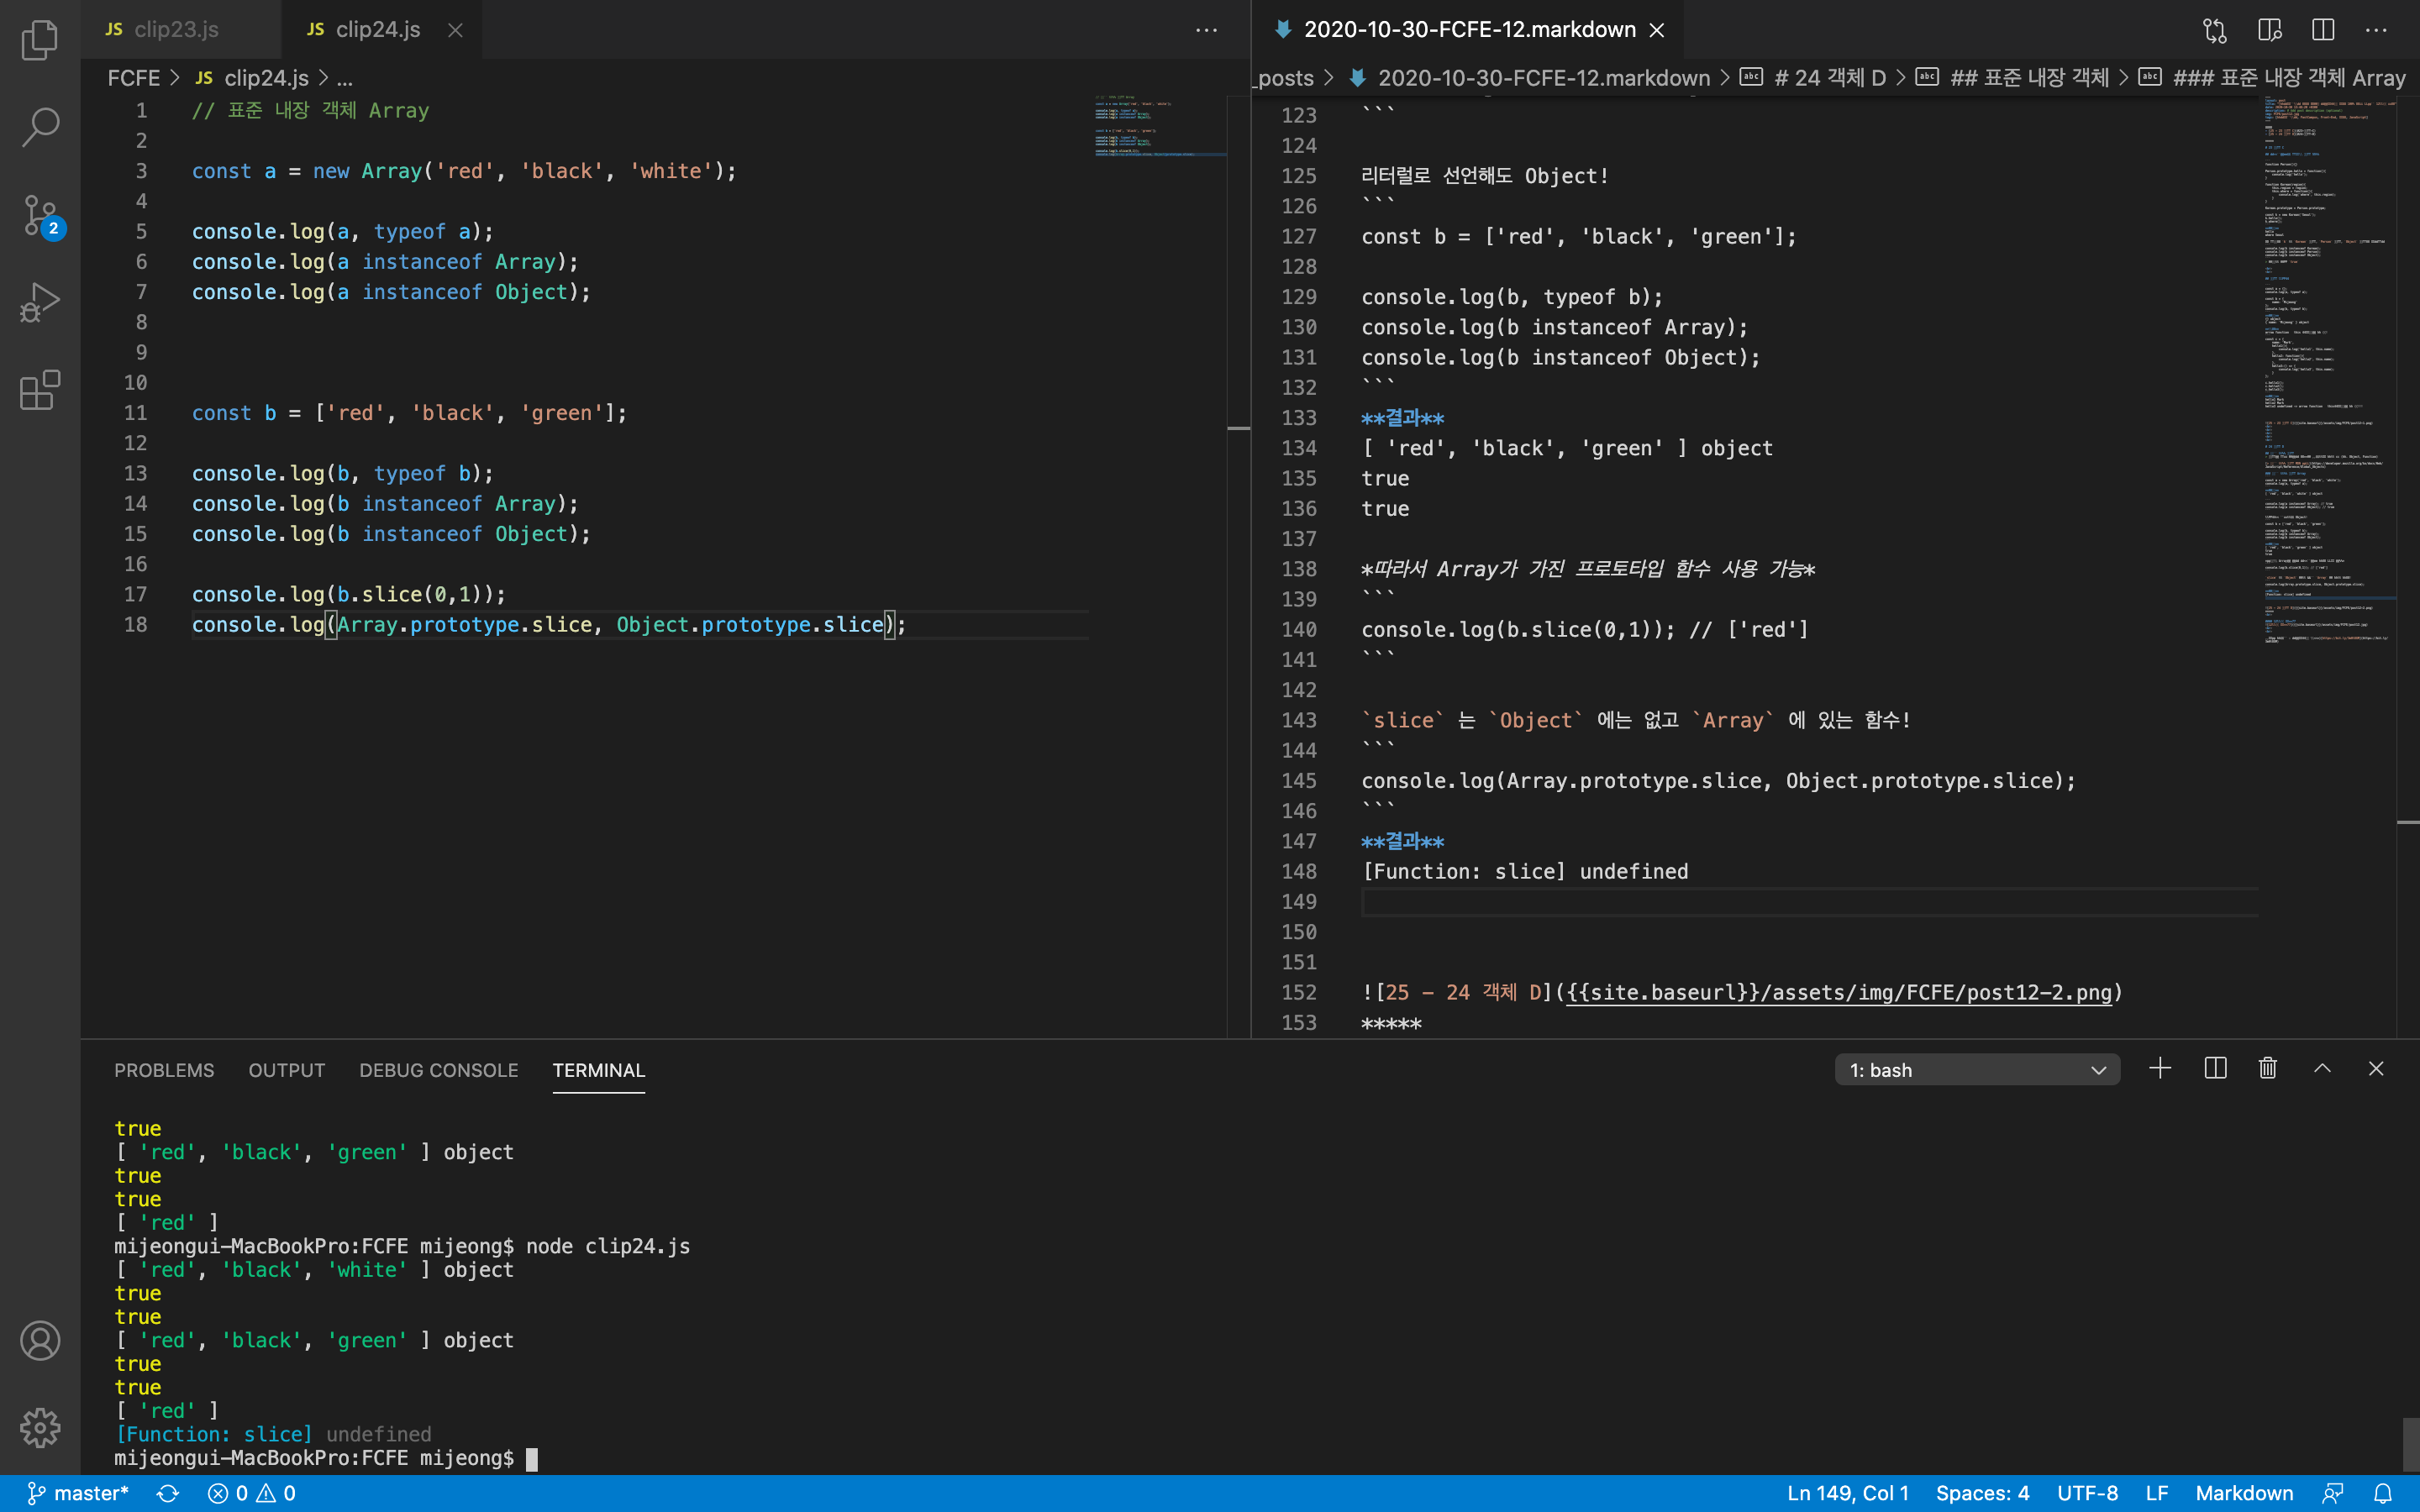Image resolution: width=2420 pixels, height=1512 pixels.
Task: Click the comment '// 표준 내장 객체 Array'
Action: click(x=310, y=110)
